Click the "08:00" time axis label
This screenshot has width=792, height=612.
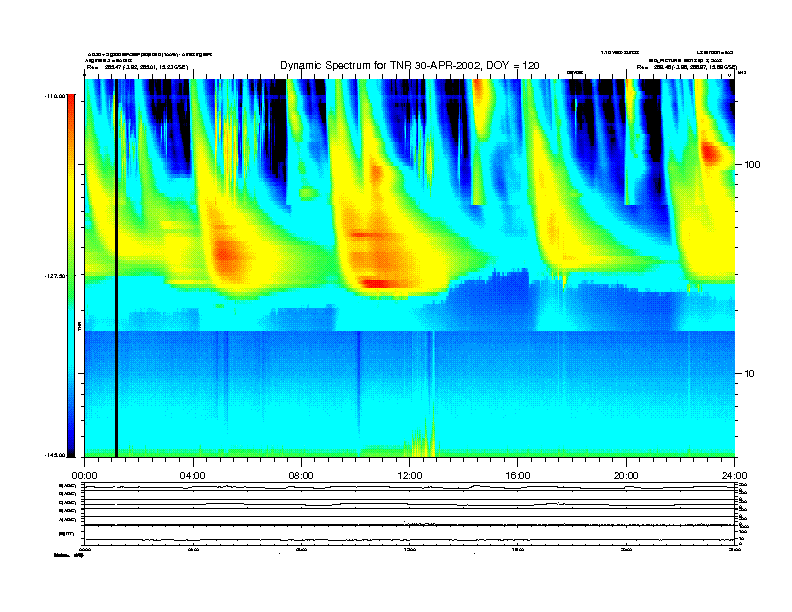click(301, 476)
